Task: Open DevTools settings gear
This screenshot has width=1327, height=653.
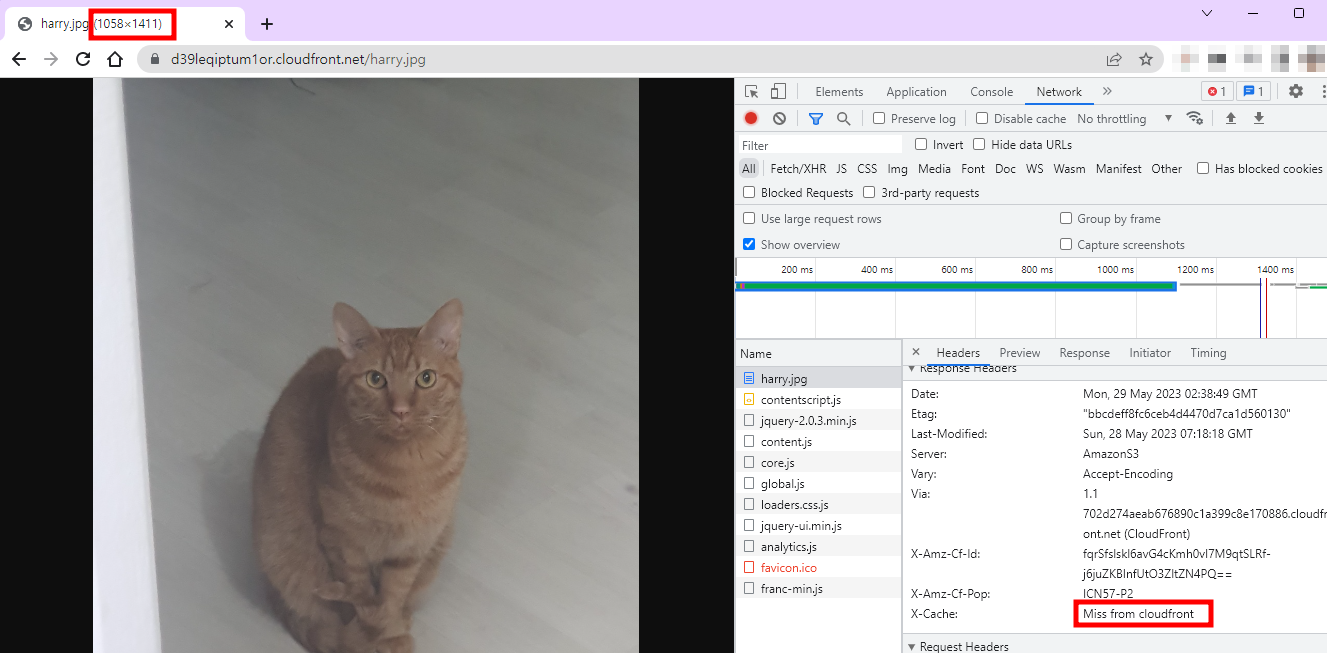Action: click(1296, 91)
